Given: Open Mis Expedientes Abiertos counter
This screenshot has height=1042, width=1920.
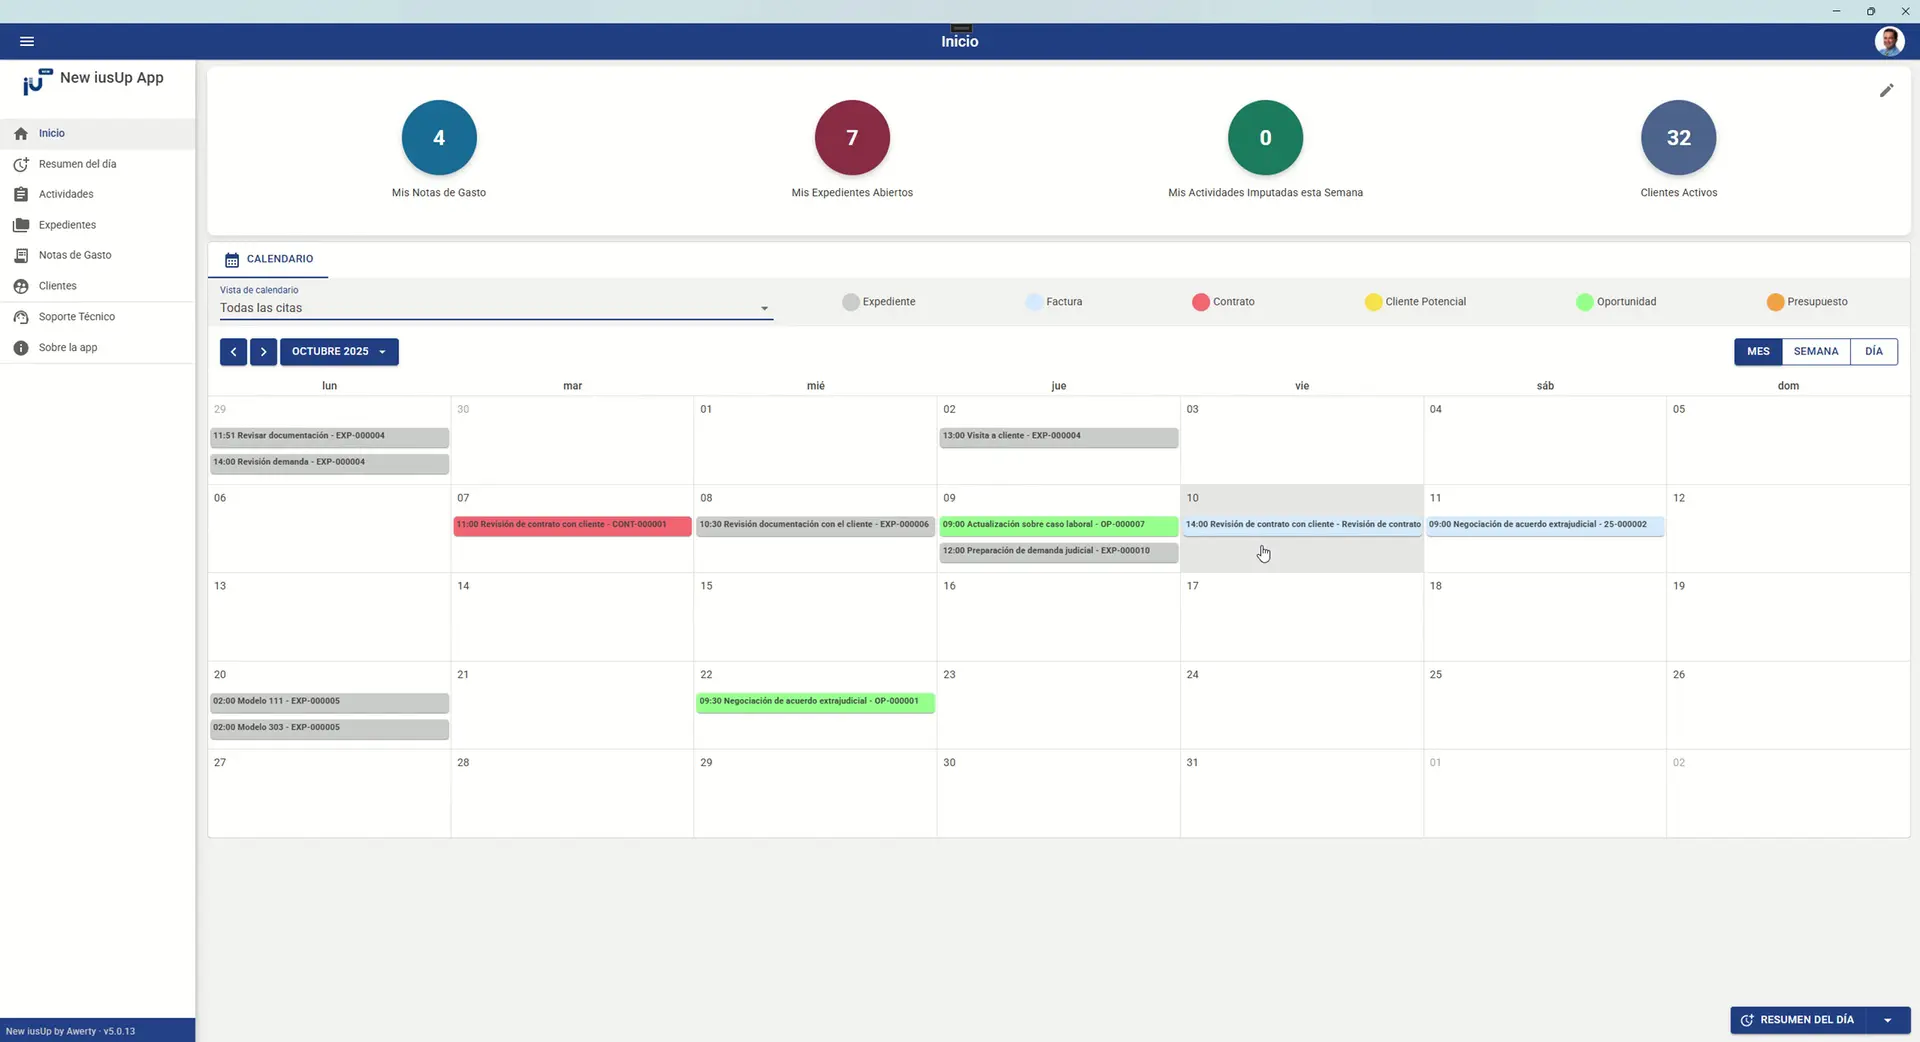Looking at the screenshot, I should [852, 138].
